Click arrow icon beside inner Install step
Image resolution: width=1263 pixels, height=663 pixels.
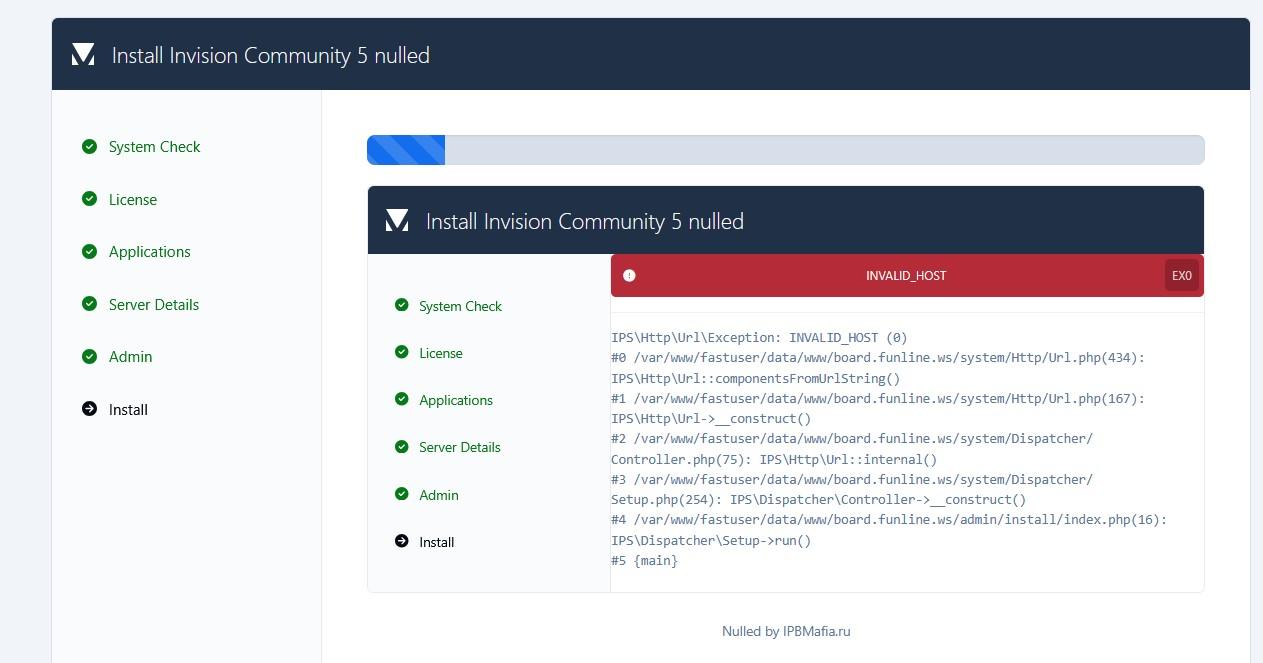coord(402,541)
